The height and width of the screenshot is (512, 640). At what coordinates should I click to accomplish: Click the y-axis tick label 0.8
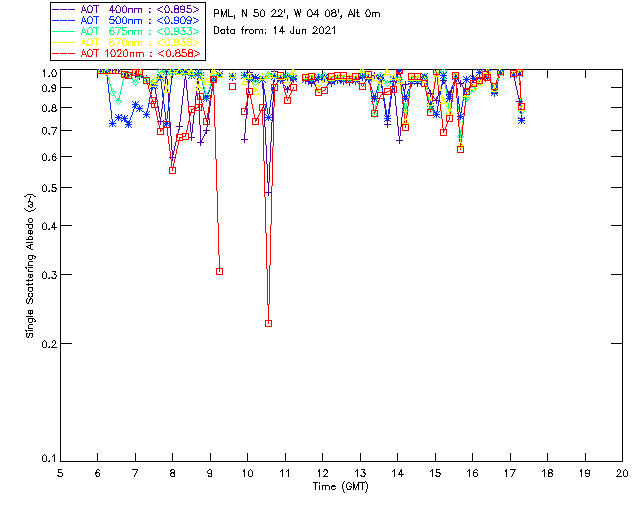tap(49, 108)
